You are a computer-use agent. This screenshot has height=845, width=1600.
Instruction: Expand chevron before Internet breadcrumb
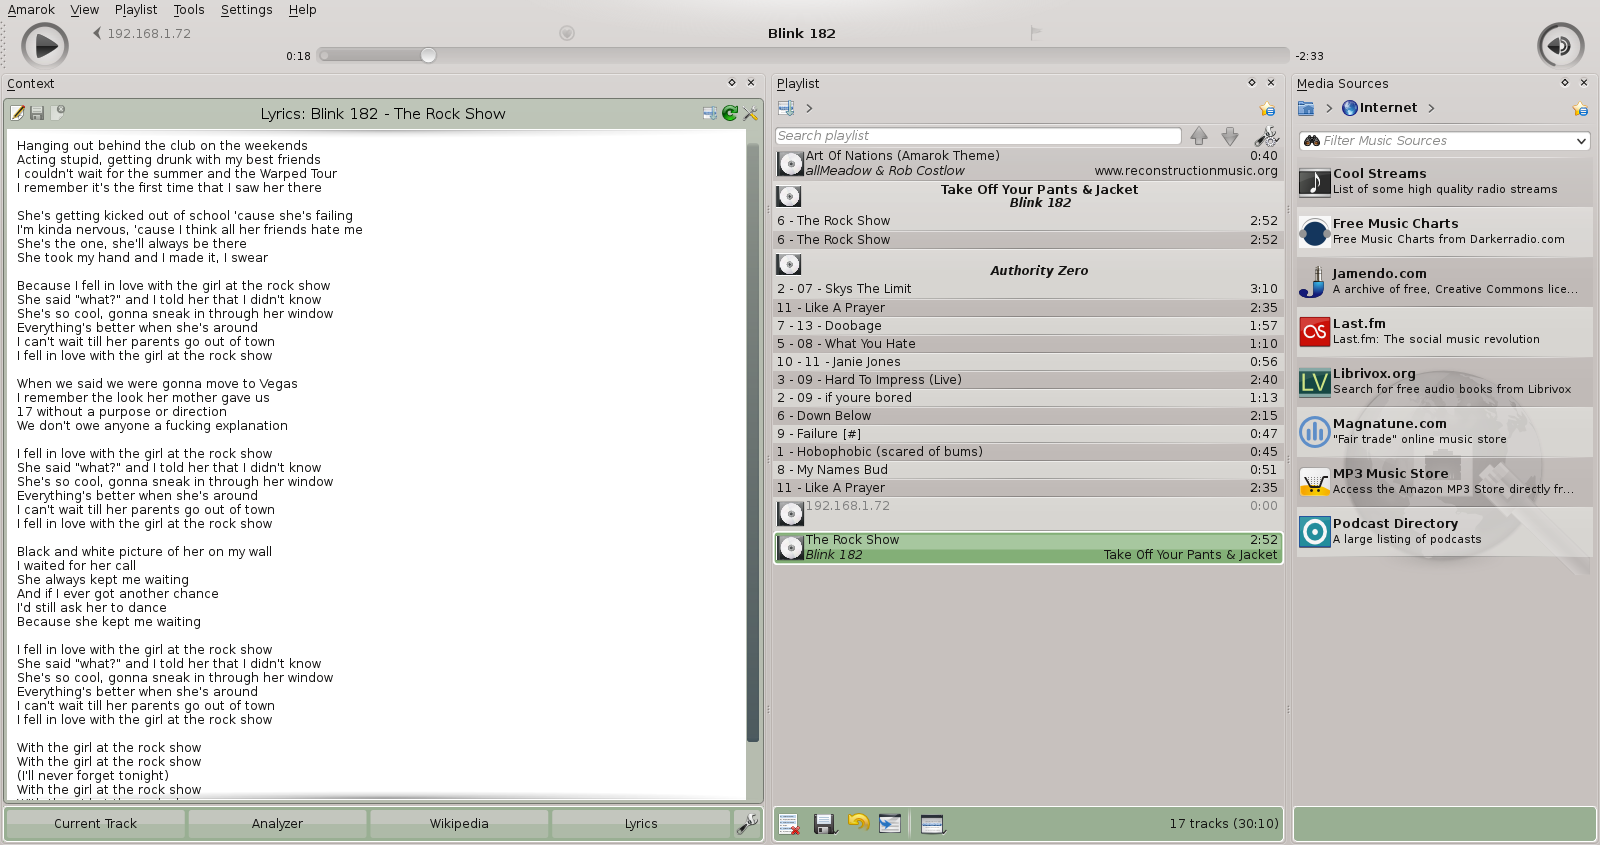pyautogui.click(x=1329, y=108)
